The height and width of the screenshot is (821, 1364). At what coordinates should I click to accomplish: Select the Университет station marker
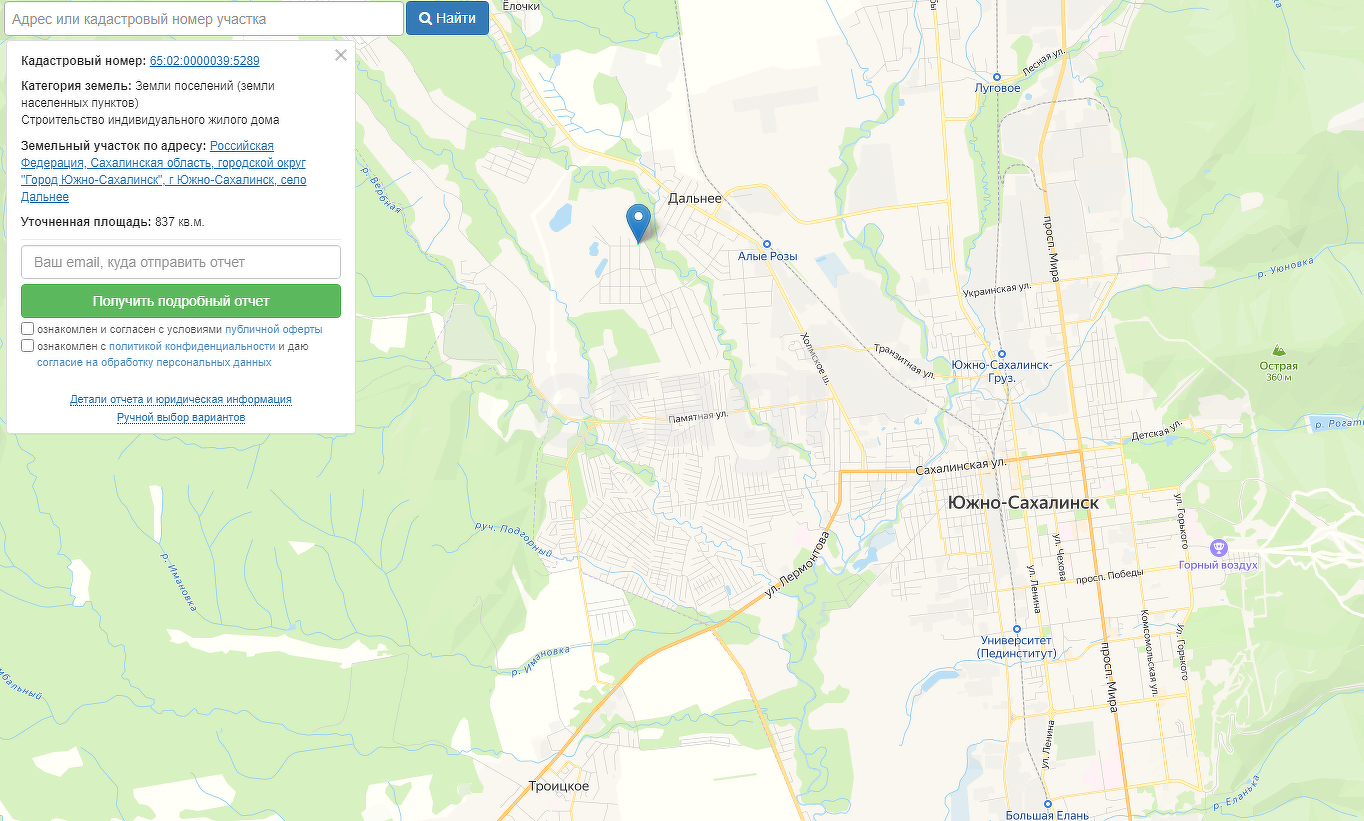click(1016, 630)
